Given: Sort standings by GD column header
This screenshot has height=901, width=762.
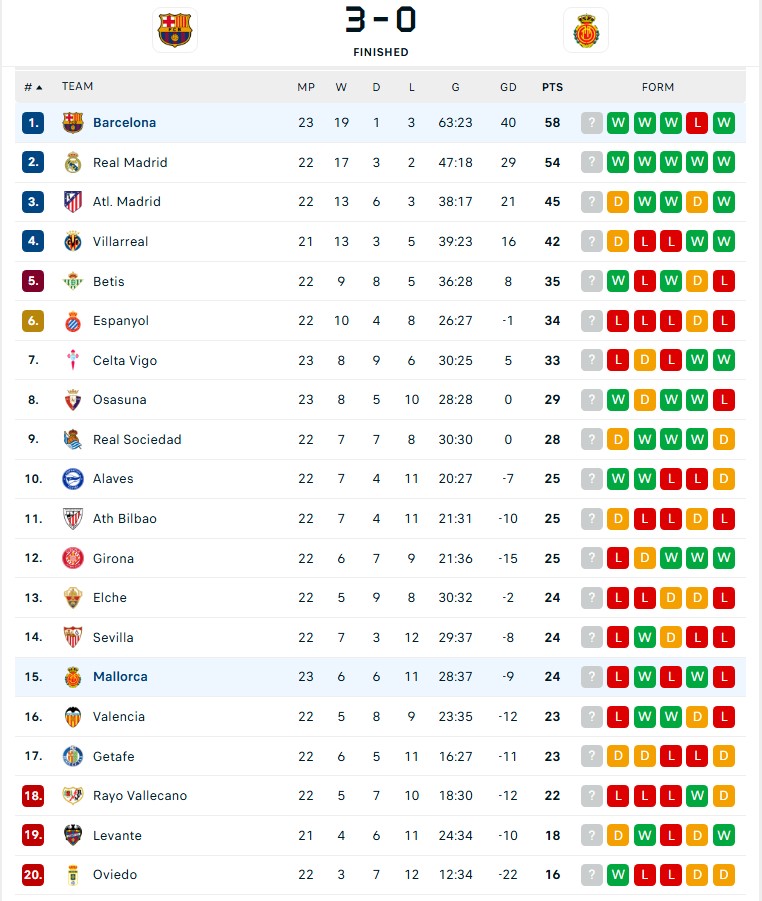Looking at the screenshot, I should click(508, 87).
